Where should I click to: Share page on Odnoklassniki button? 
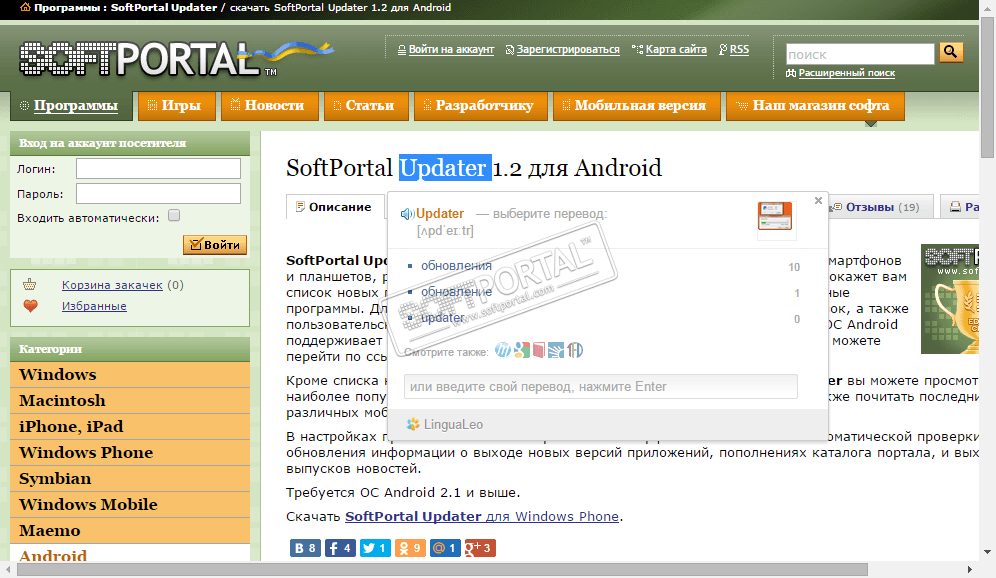click(410, 548)
